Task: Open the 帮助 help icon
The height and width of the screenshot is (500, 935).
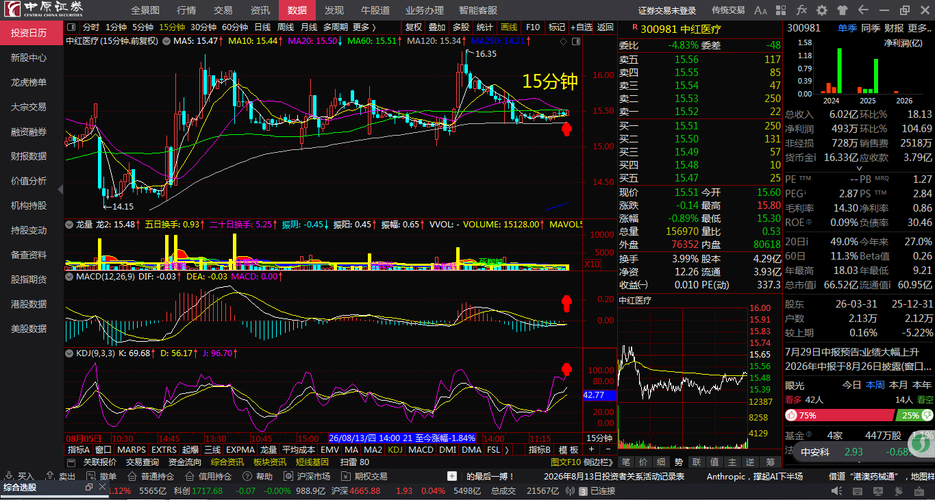Action: pyautogui.click(x=247, y=476)
